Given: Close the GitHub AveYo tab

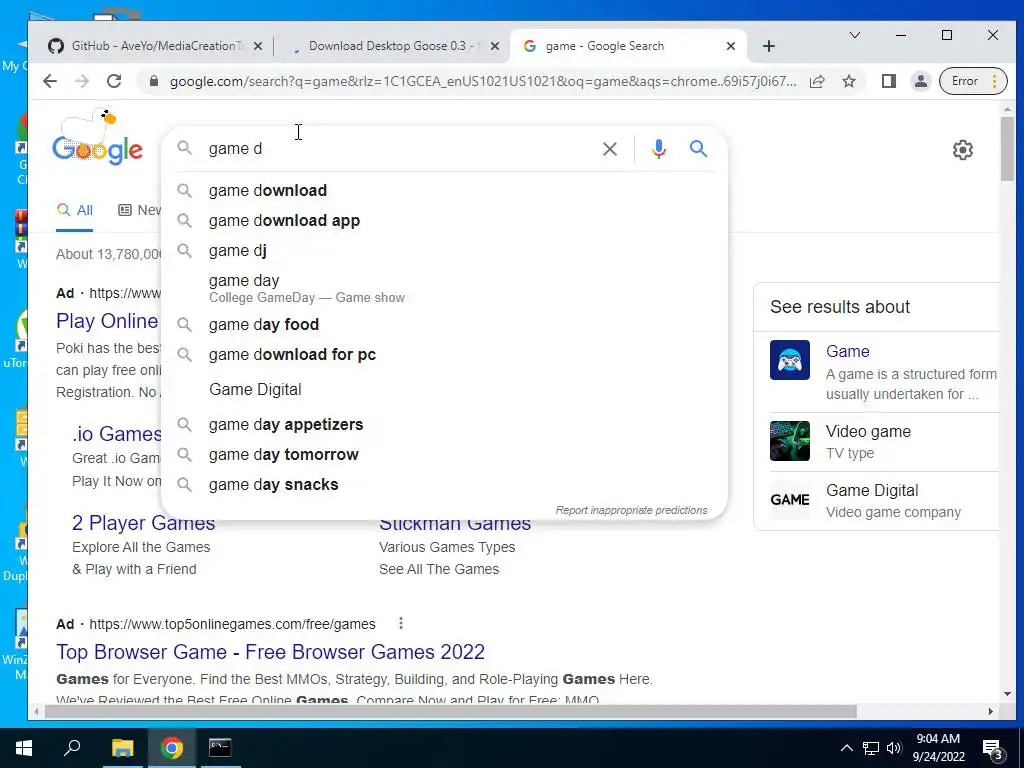Looking at the screenshot, I should click(x=258, y=46).
